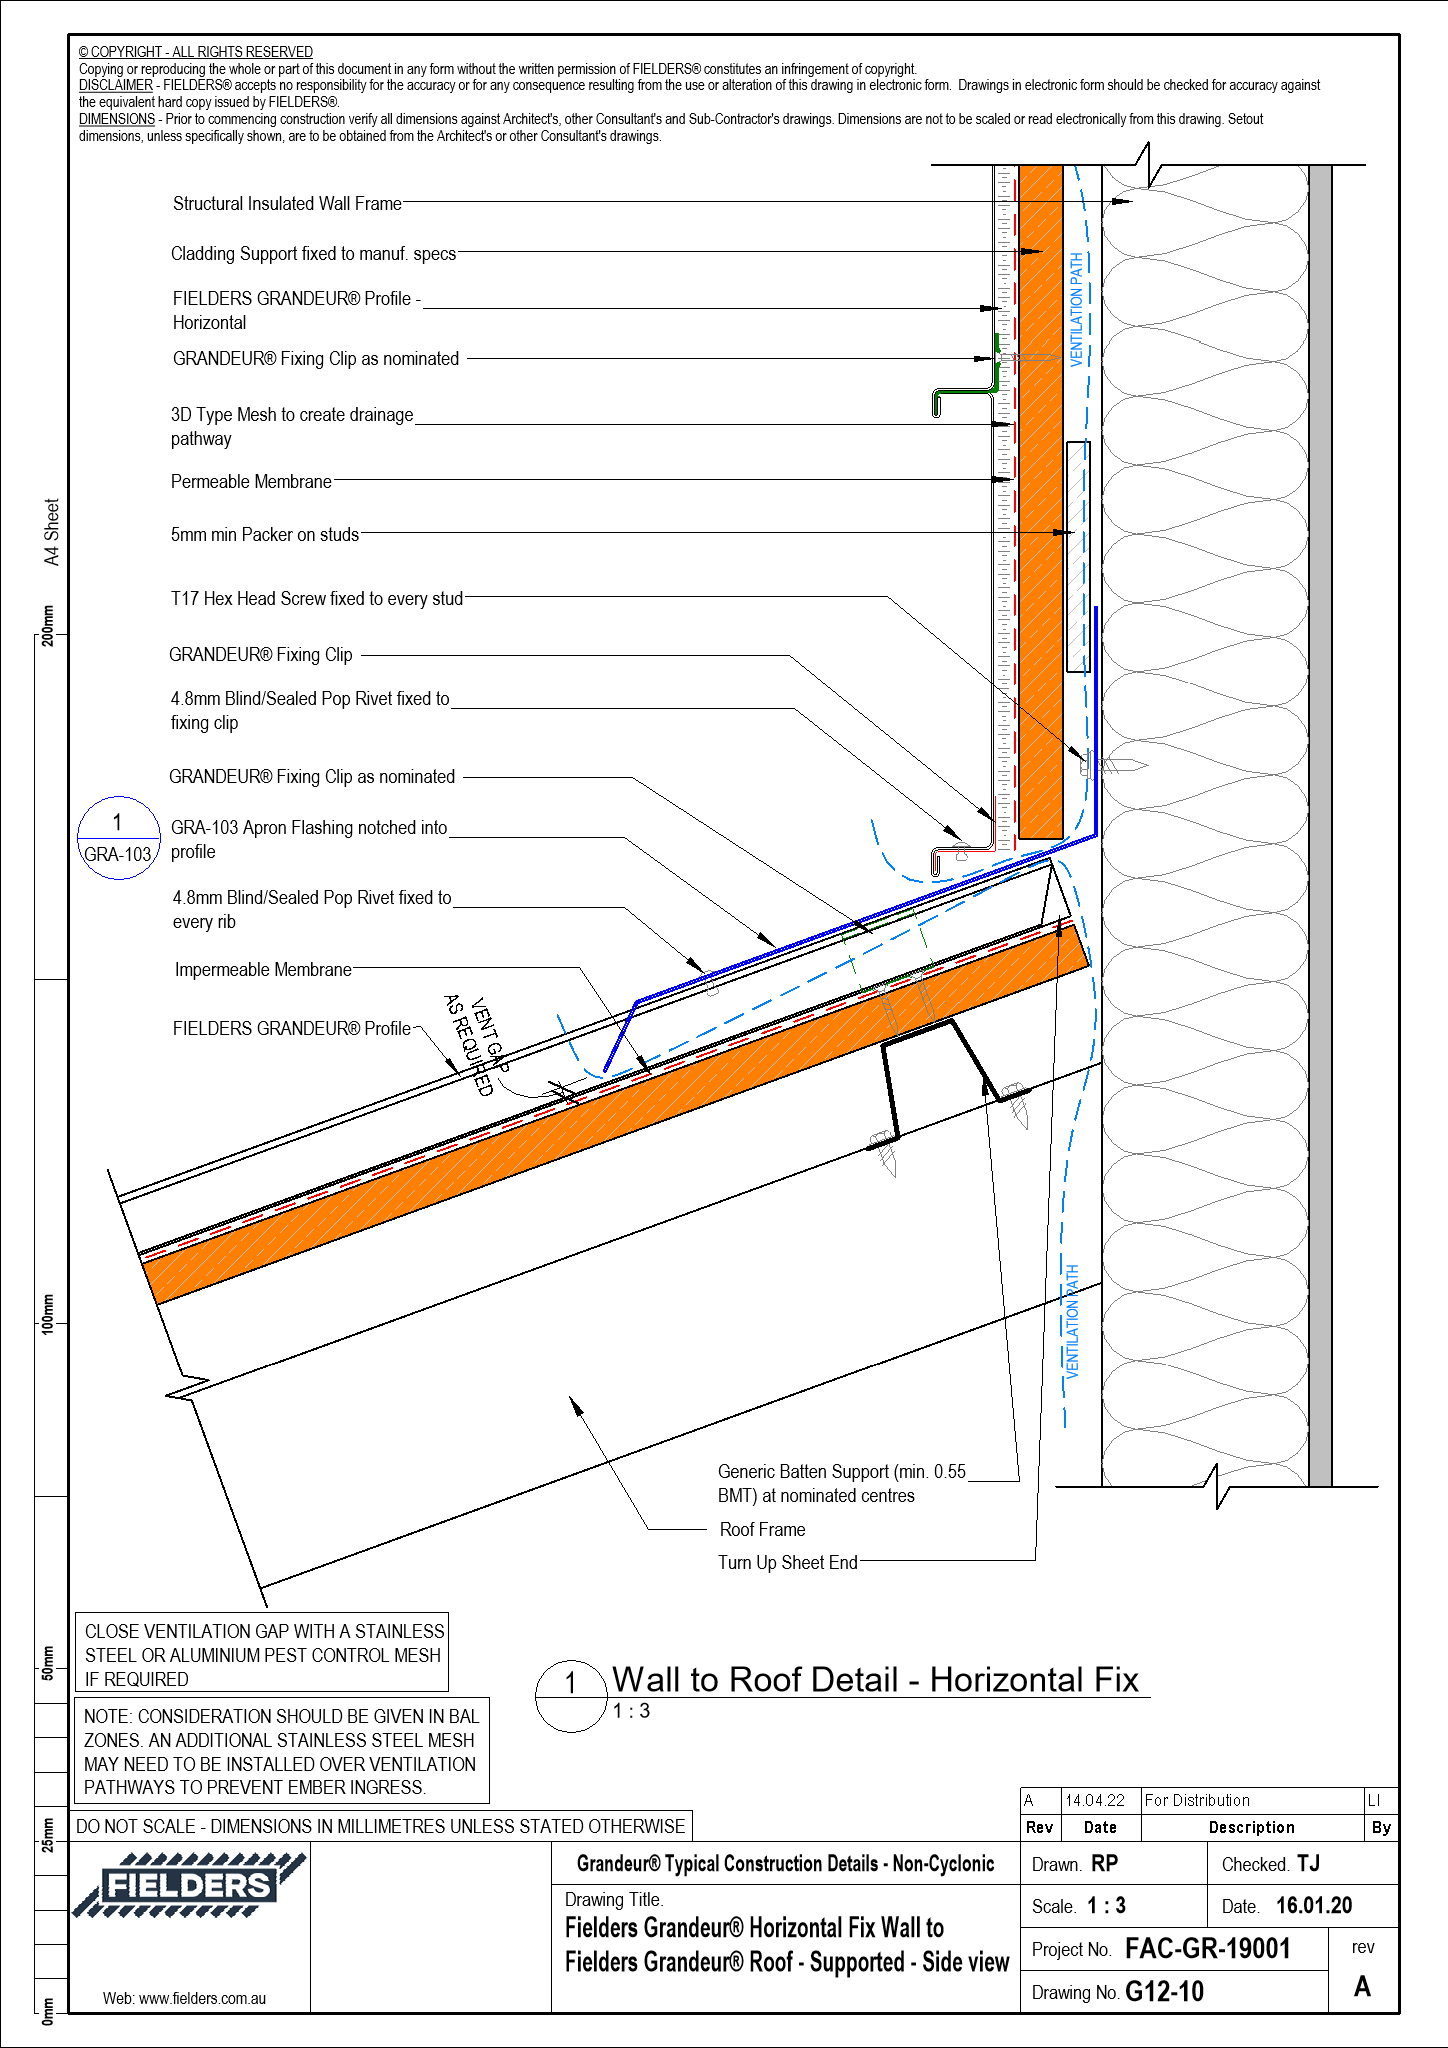This screenshot has width=1448, height=2048.
Task: Click the GRA-103 detail reference circle
Action: point(119,838)
